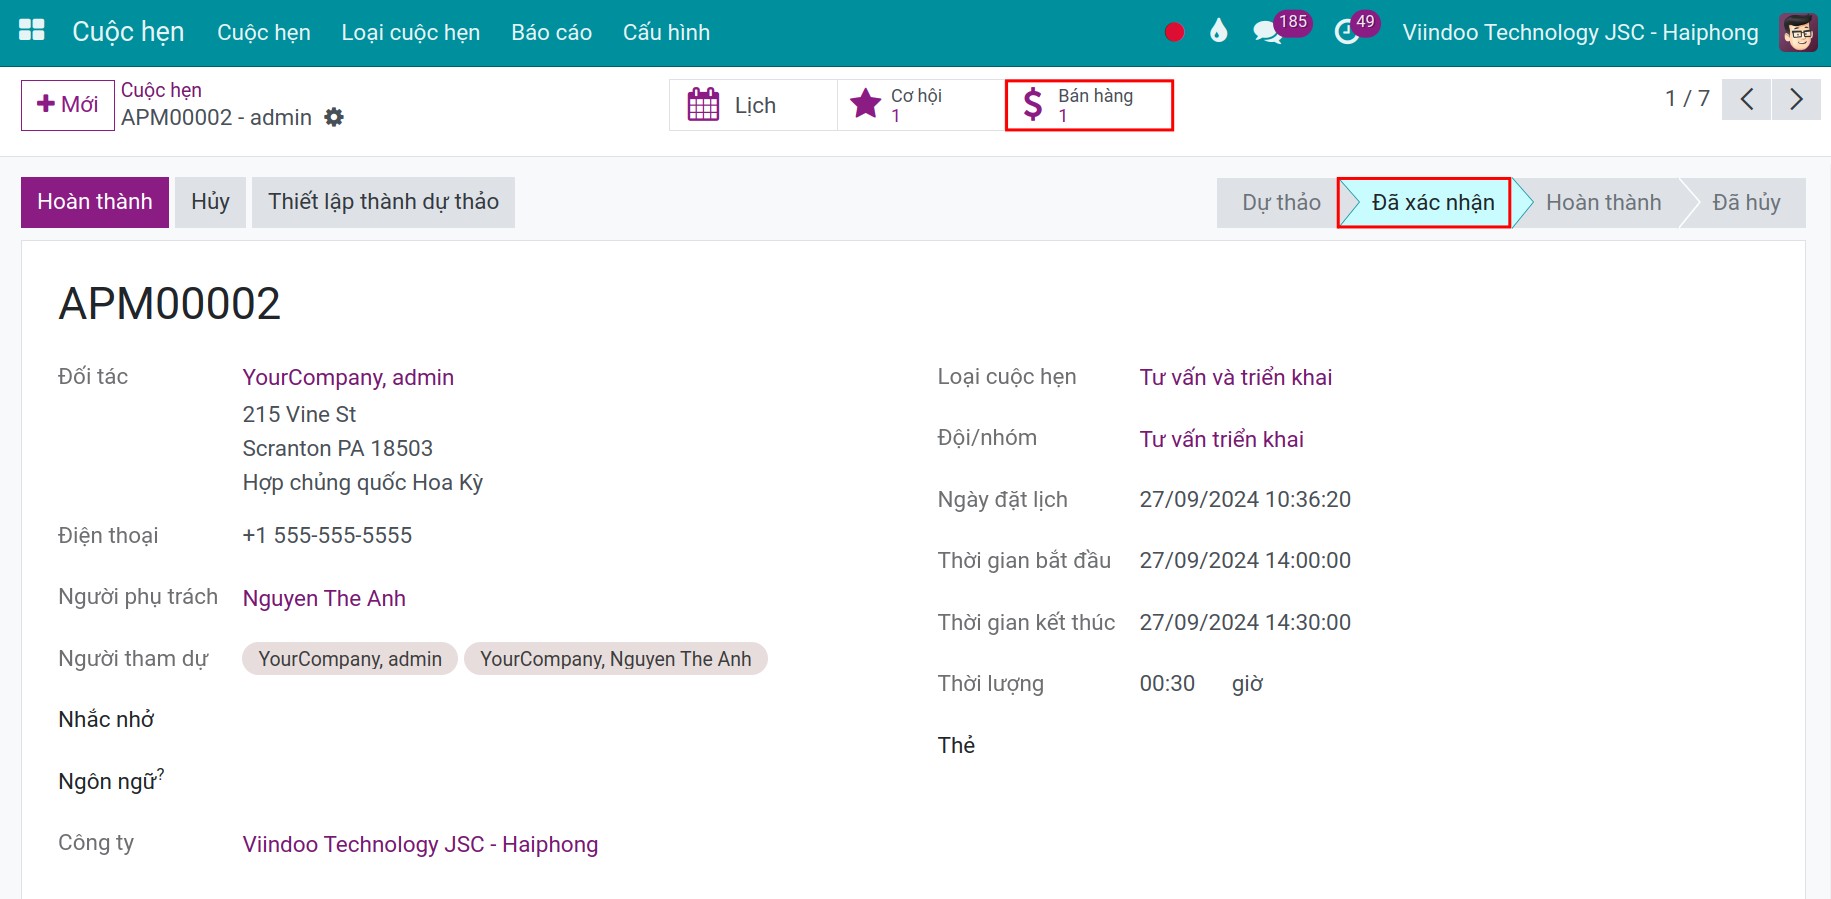1831x899 pixels.
Task: Click the red recording dot icon
Action: coord(1174,32)
